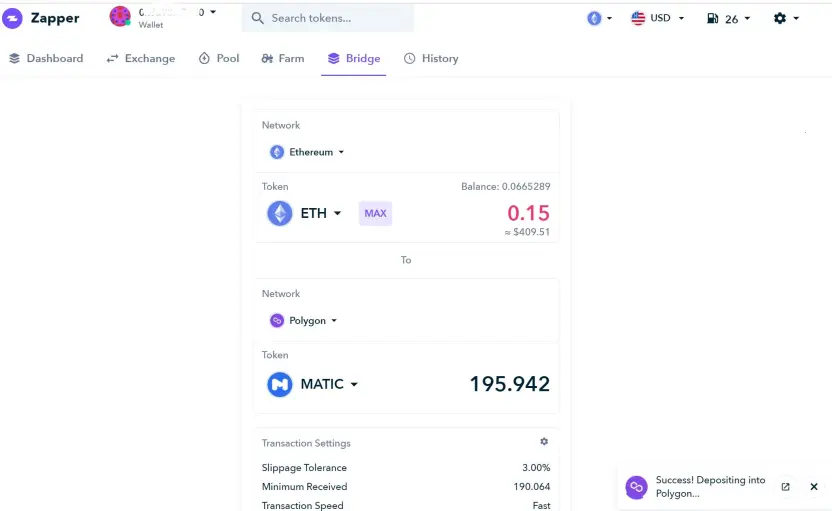Edit the 0.15 amount field
The width and height of the screenshot is (832, 511).
(x=528, y=213)
